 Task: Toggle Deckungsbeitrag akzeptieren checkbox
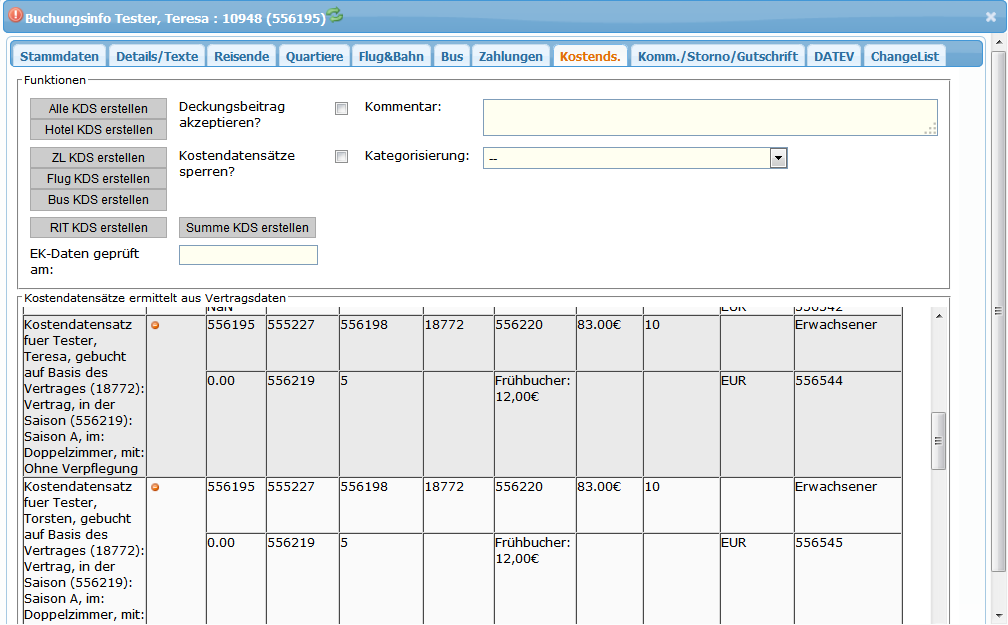(341, 108)
